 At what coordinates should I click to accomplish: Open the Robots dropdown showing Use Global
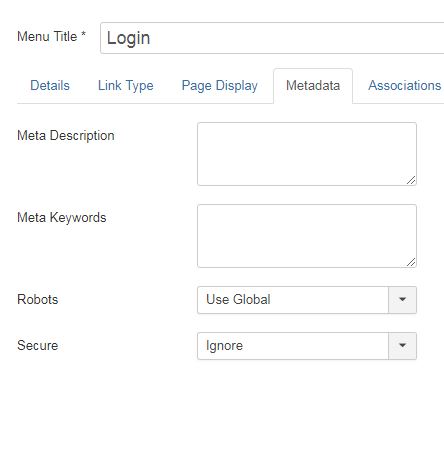click(307, 300)
